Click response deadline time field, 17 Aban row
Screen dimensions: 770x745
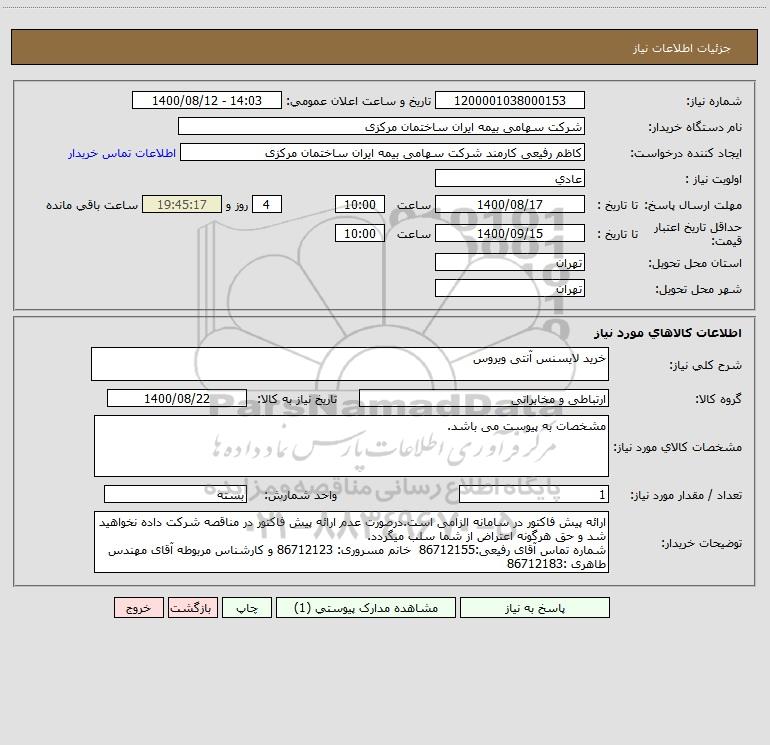tap(359, 205)
